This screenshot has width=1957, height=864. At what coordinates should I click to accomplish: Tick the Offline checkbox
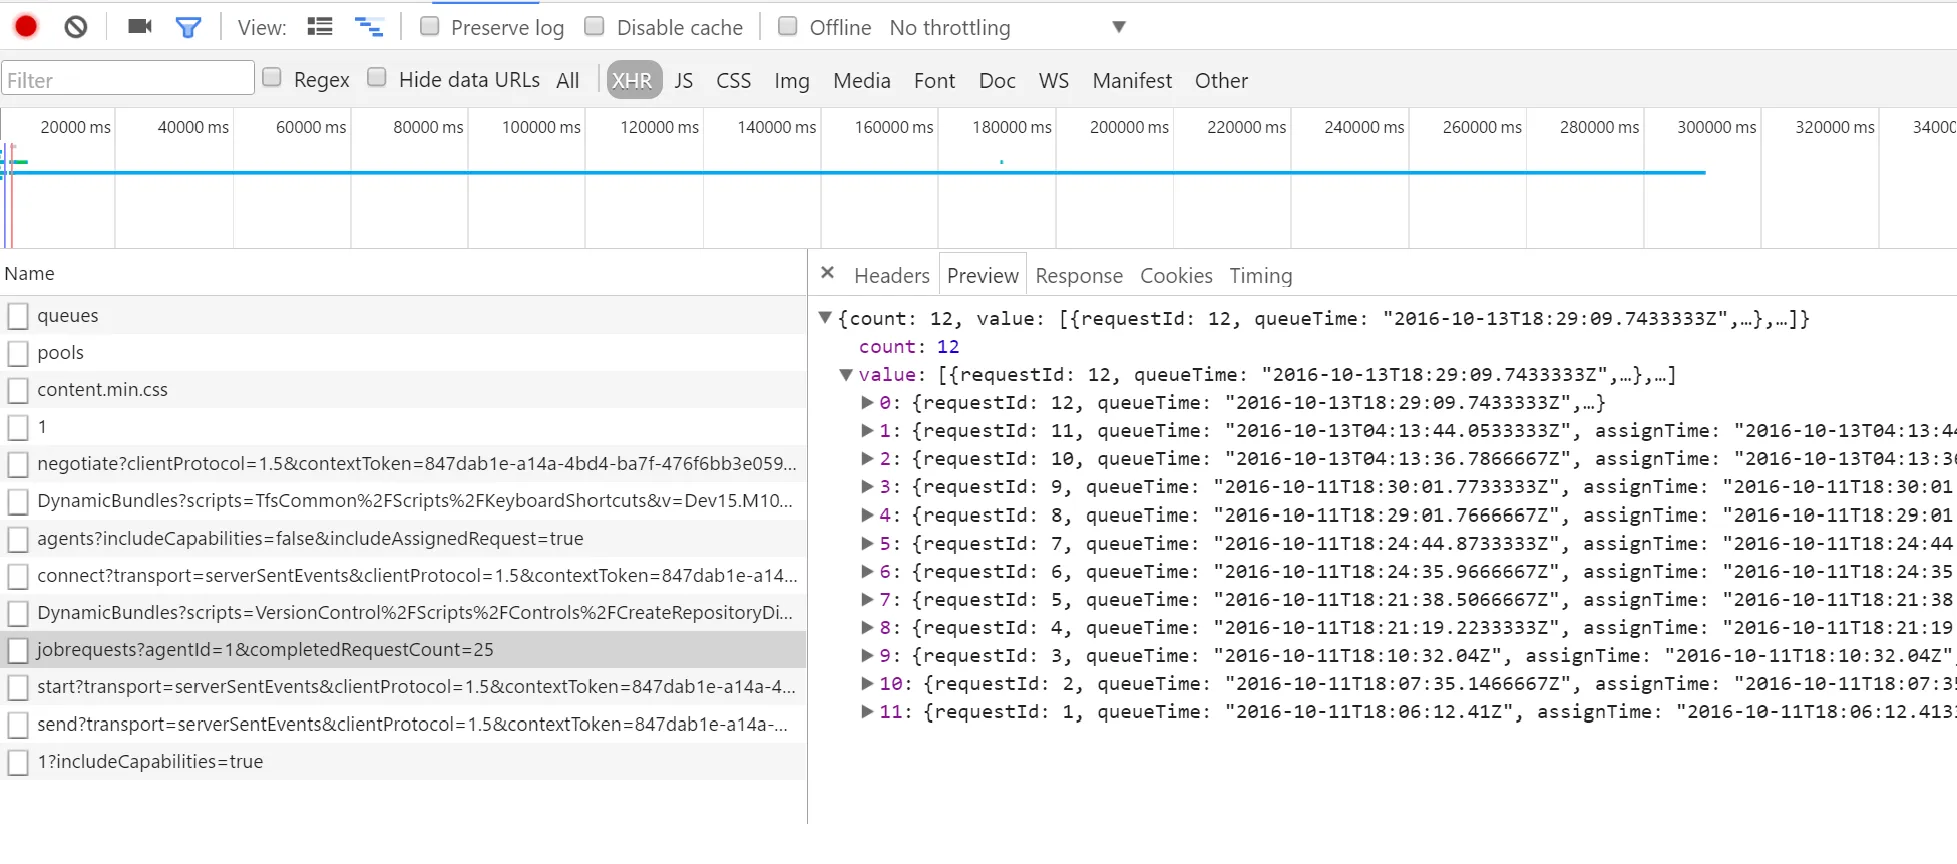tap(788, 27)
